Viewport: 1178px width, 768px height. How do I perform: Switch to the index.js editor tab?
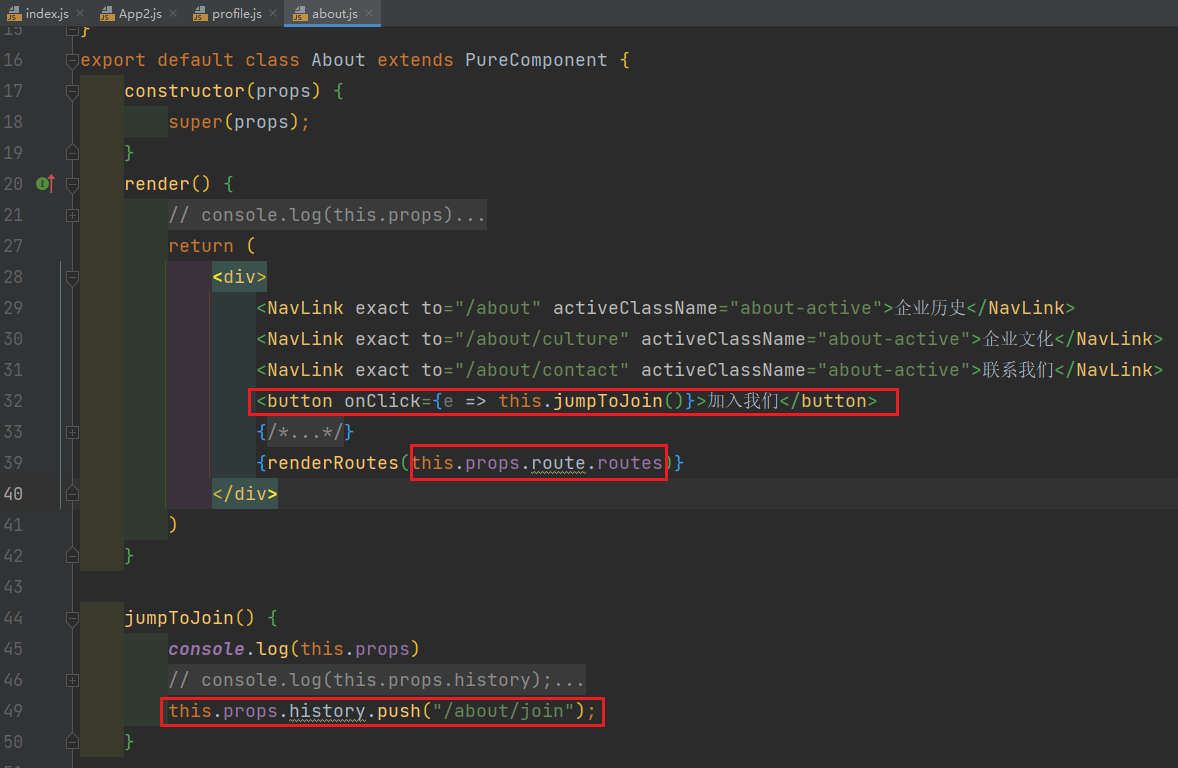38,14
